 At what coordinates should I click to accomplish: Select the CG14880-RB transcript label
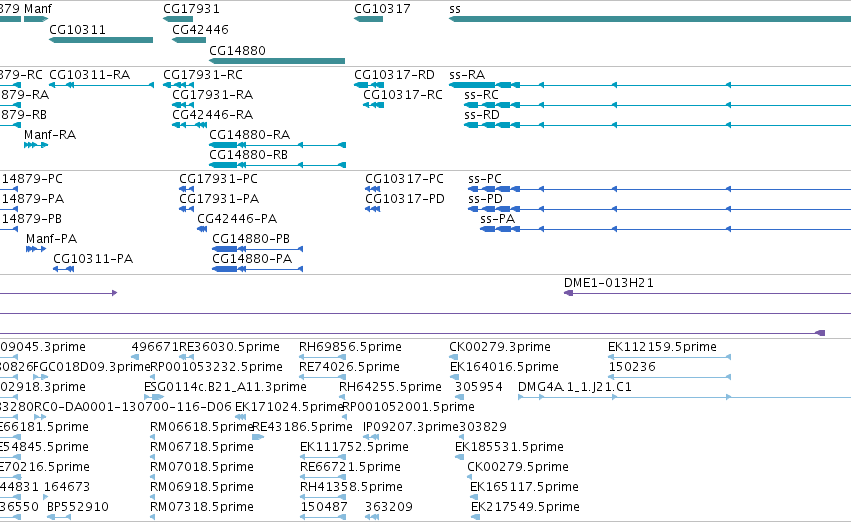(x=249, y=155)
